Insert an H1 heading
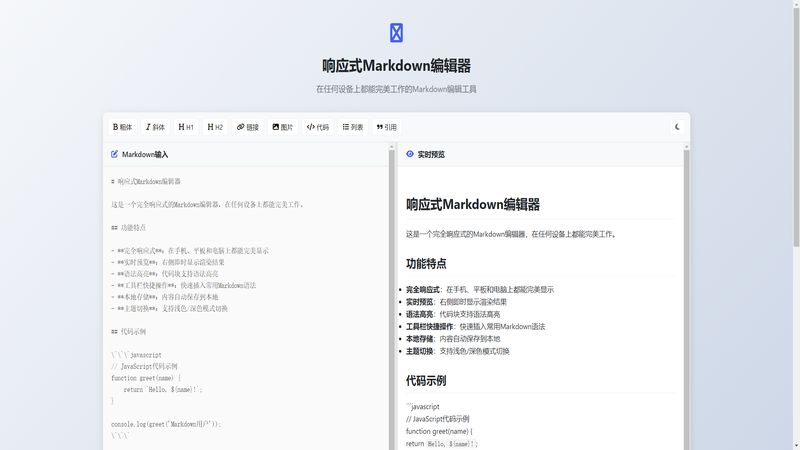Viewport: 800px width, 450px height. (x=186, y=127)
